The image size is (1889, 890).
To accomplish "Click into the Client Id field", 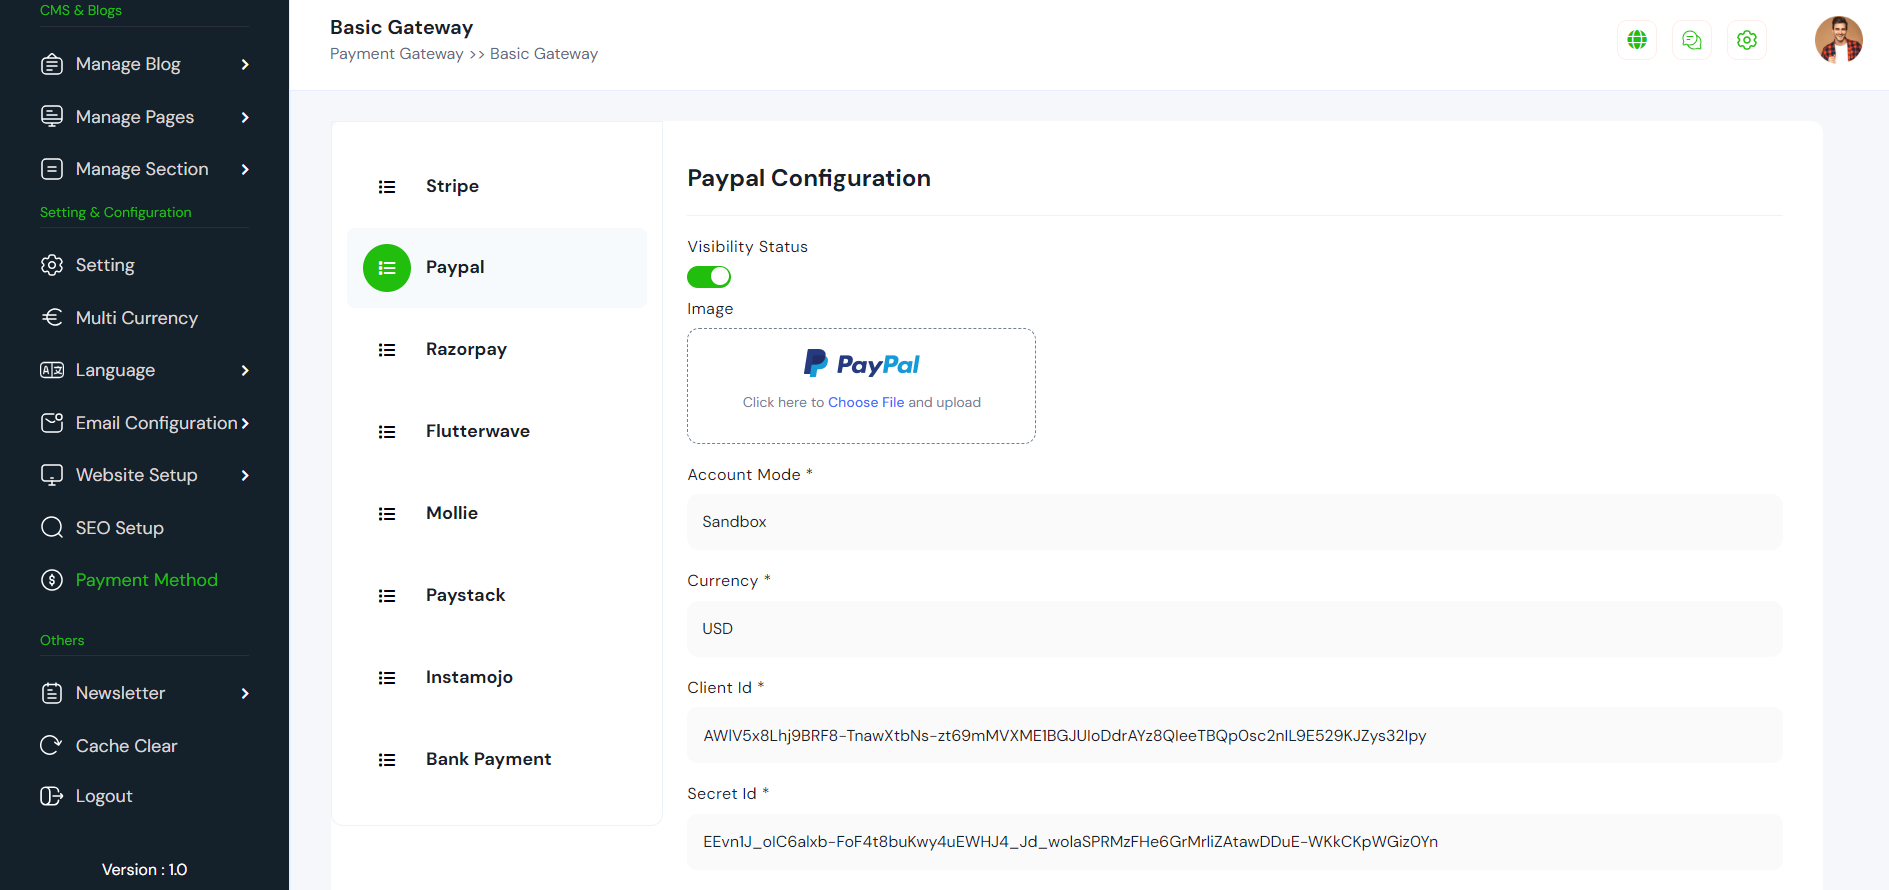I will [x=1234, y=736].
